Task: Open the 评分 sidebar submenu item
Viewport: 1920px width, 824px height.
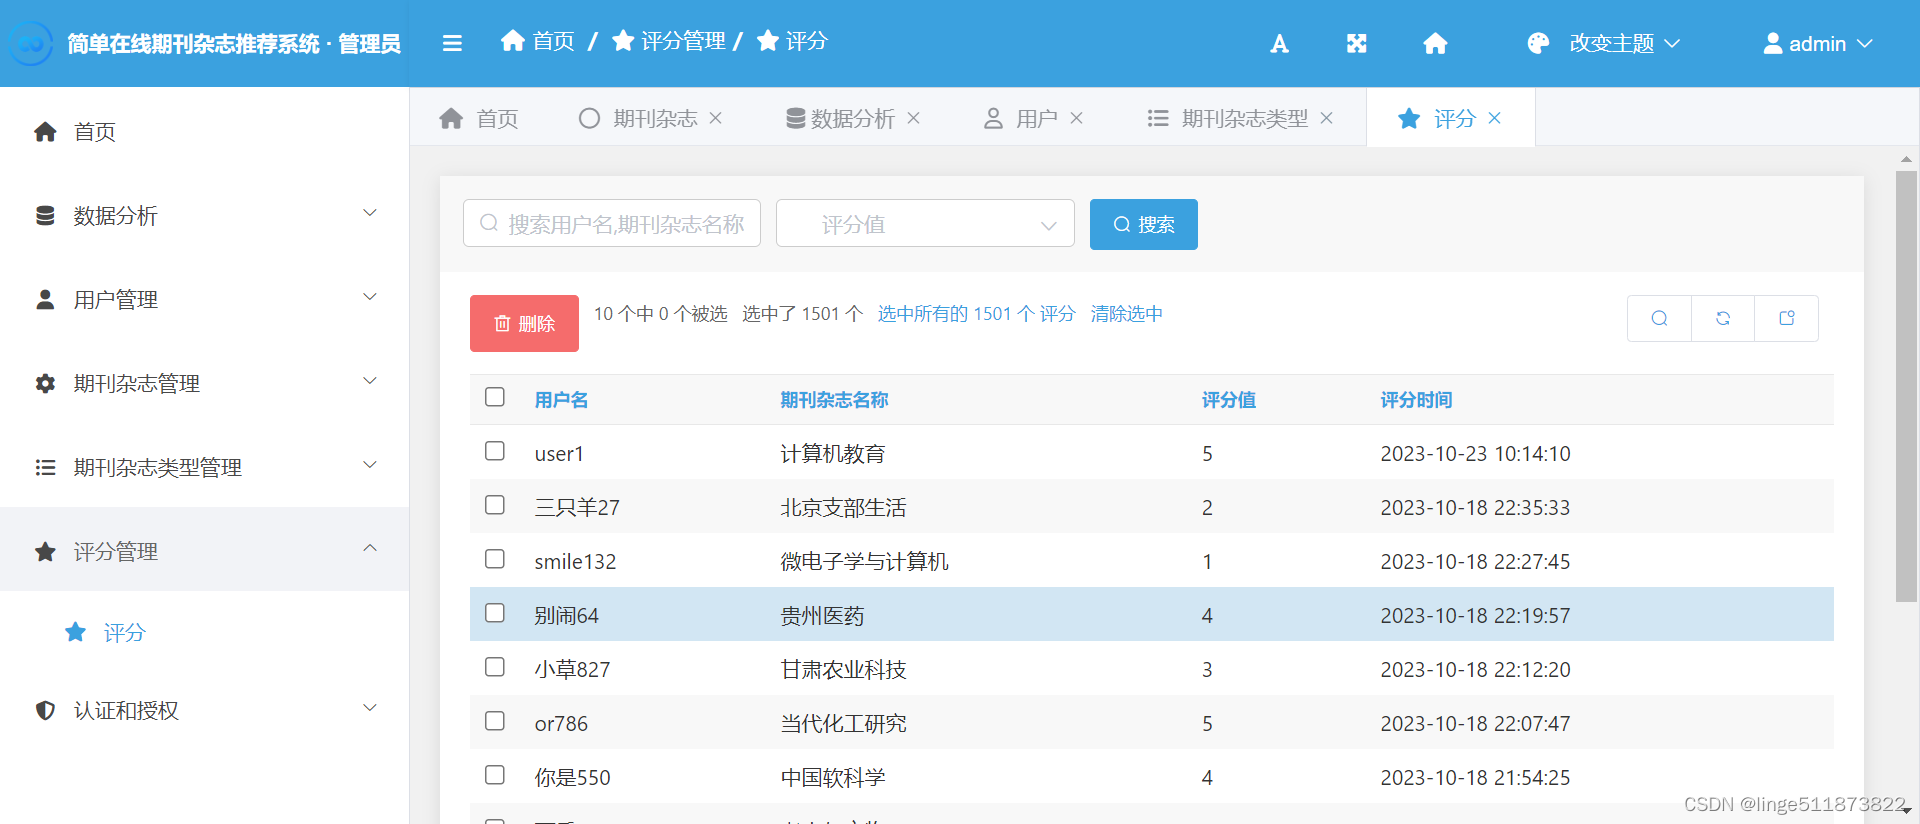Action: [125, 633]
